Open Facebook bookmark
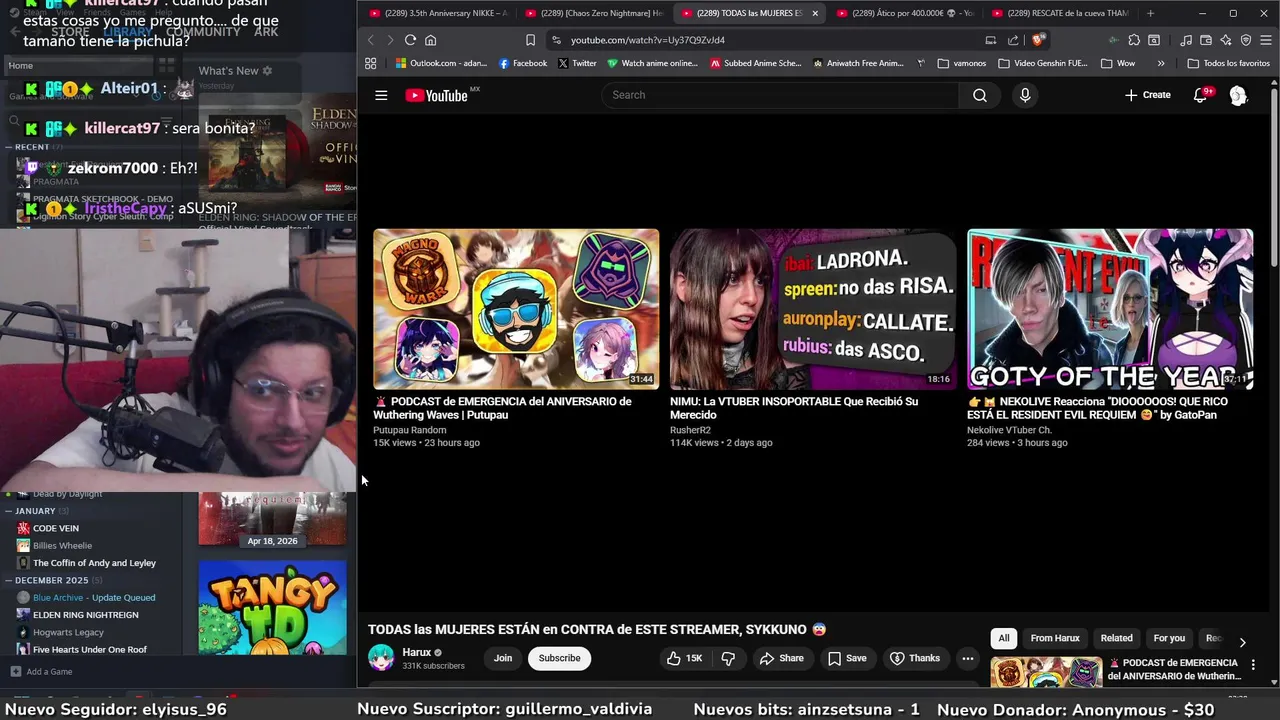This screenshot has height=720, width=1280. pyautogui.click(x=523, y=63)
